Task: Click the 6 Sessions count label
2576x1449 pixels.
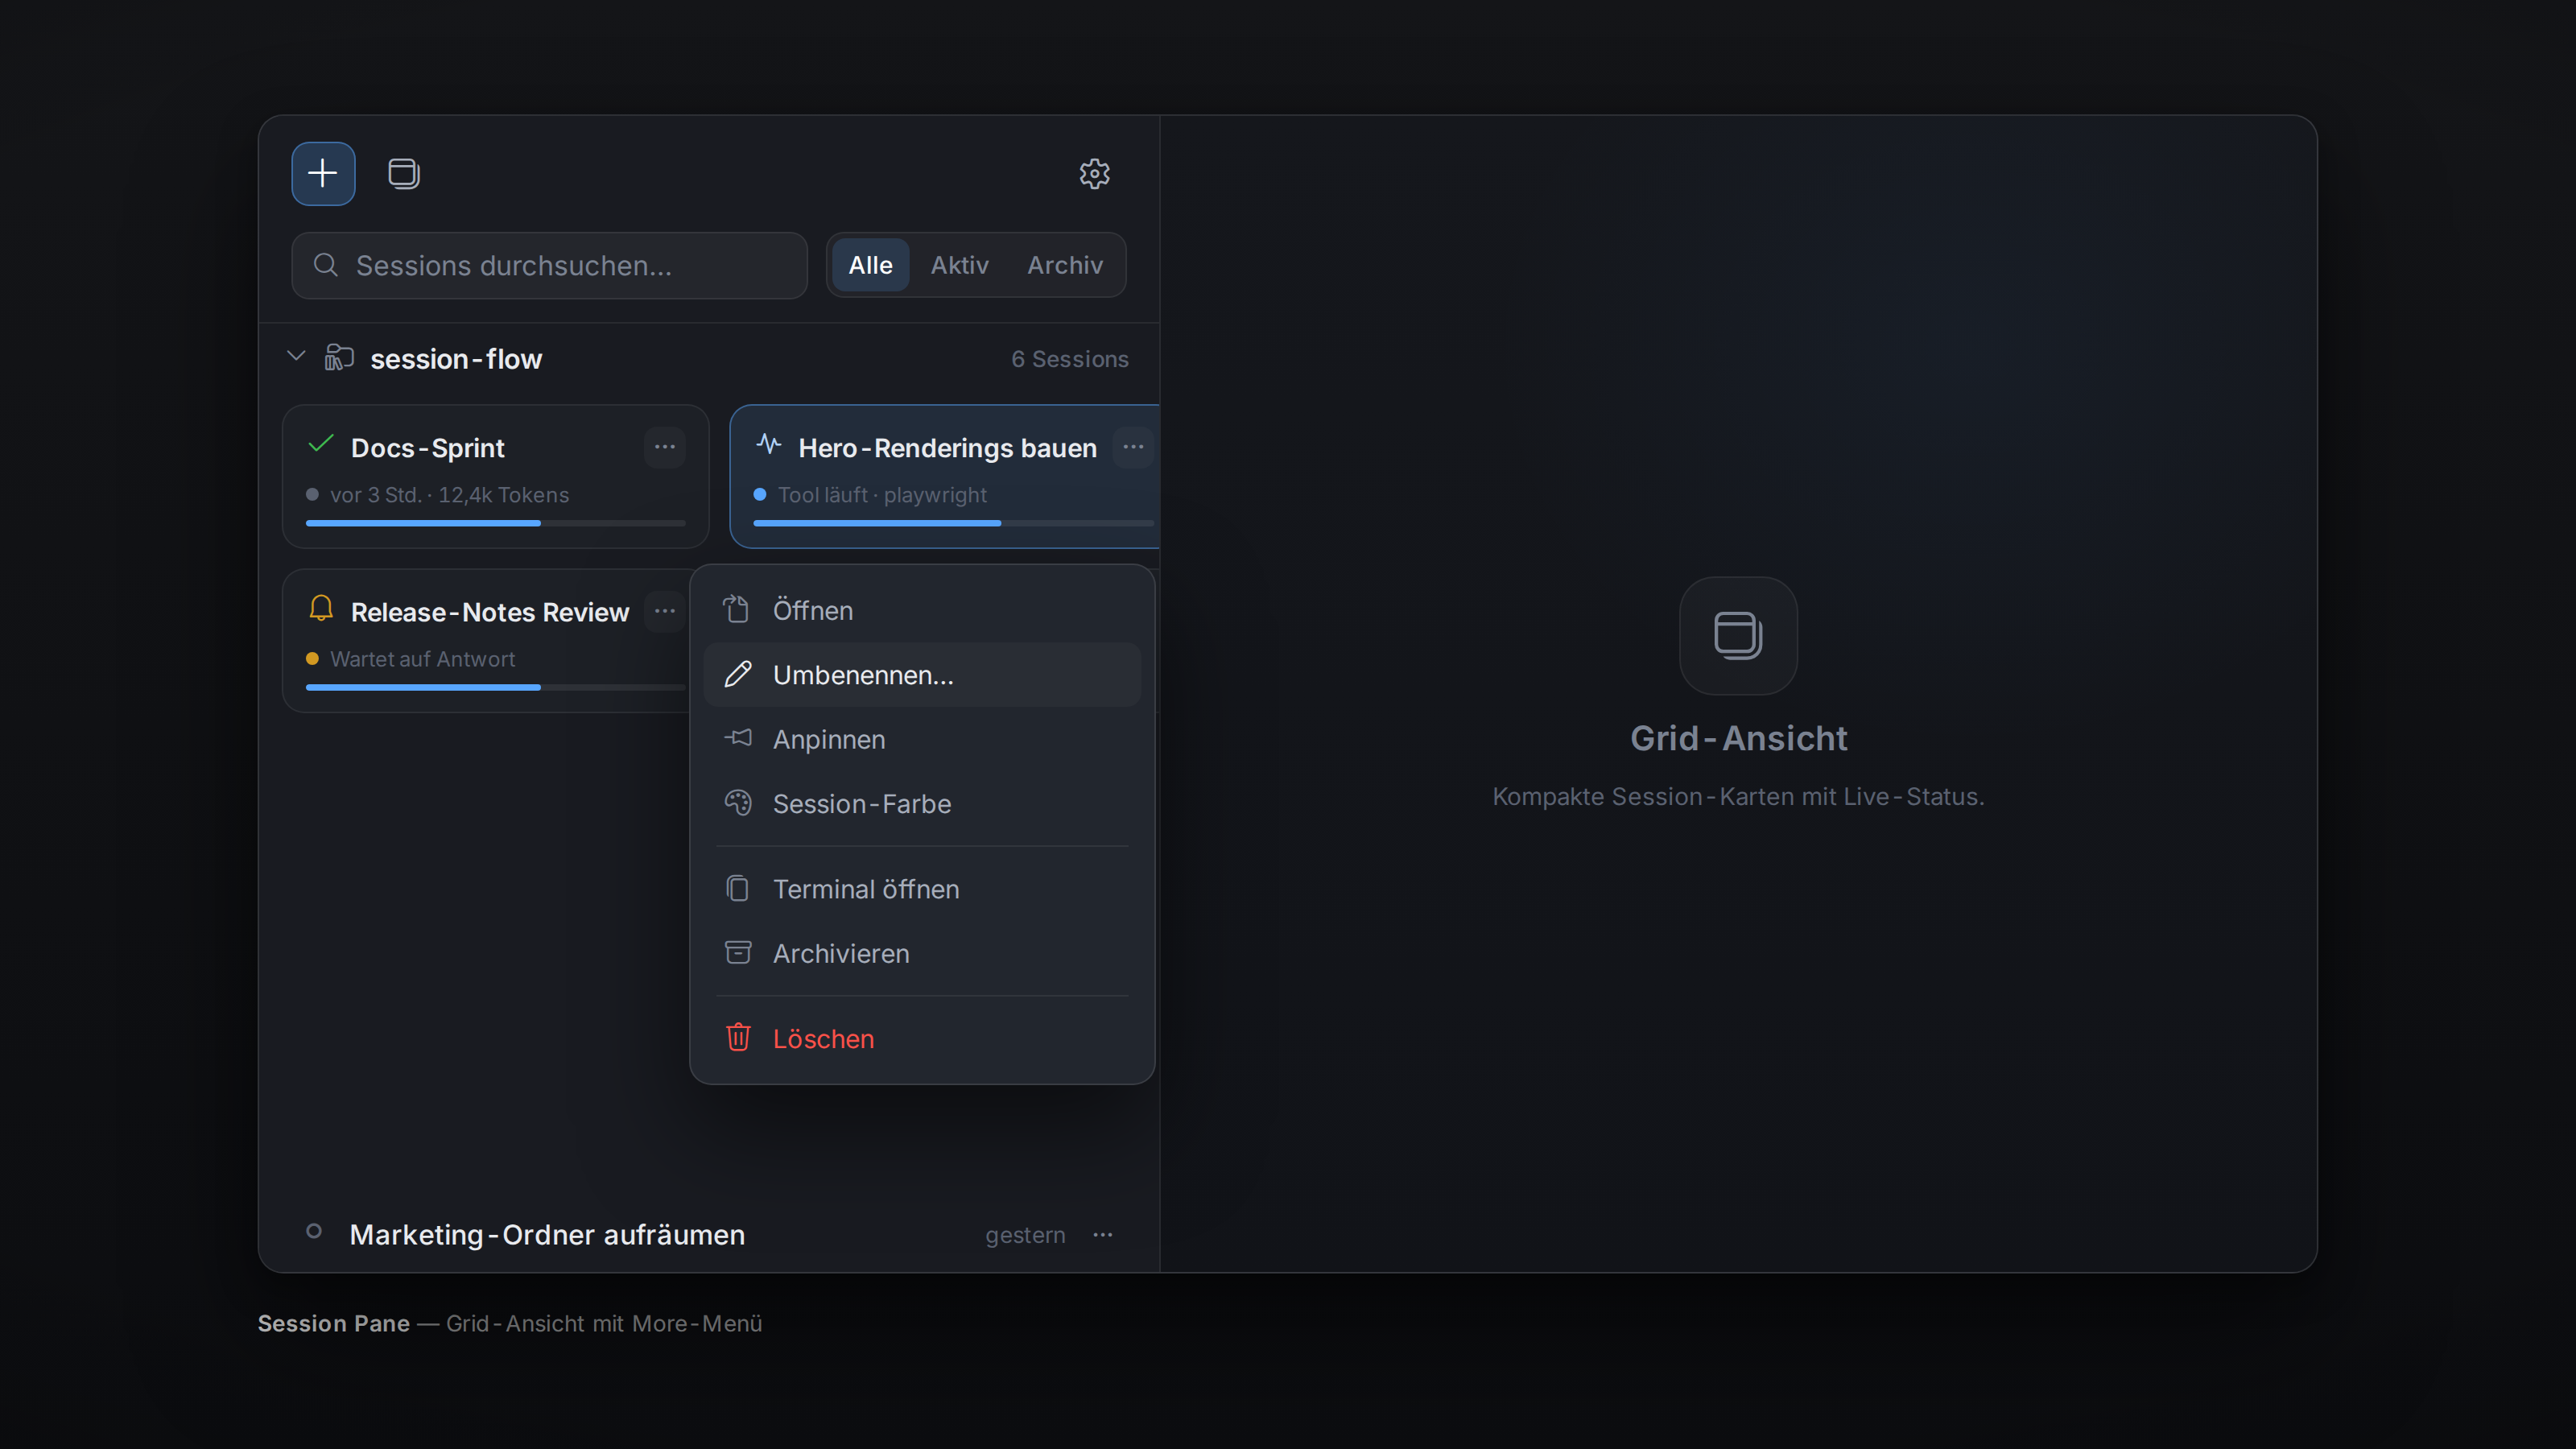Action: (1069, 359)
